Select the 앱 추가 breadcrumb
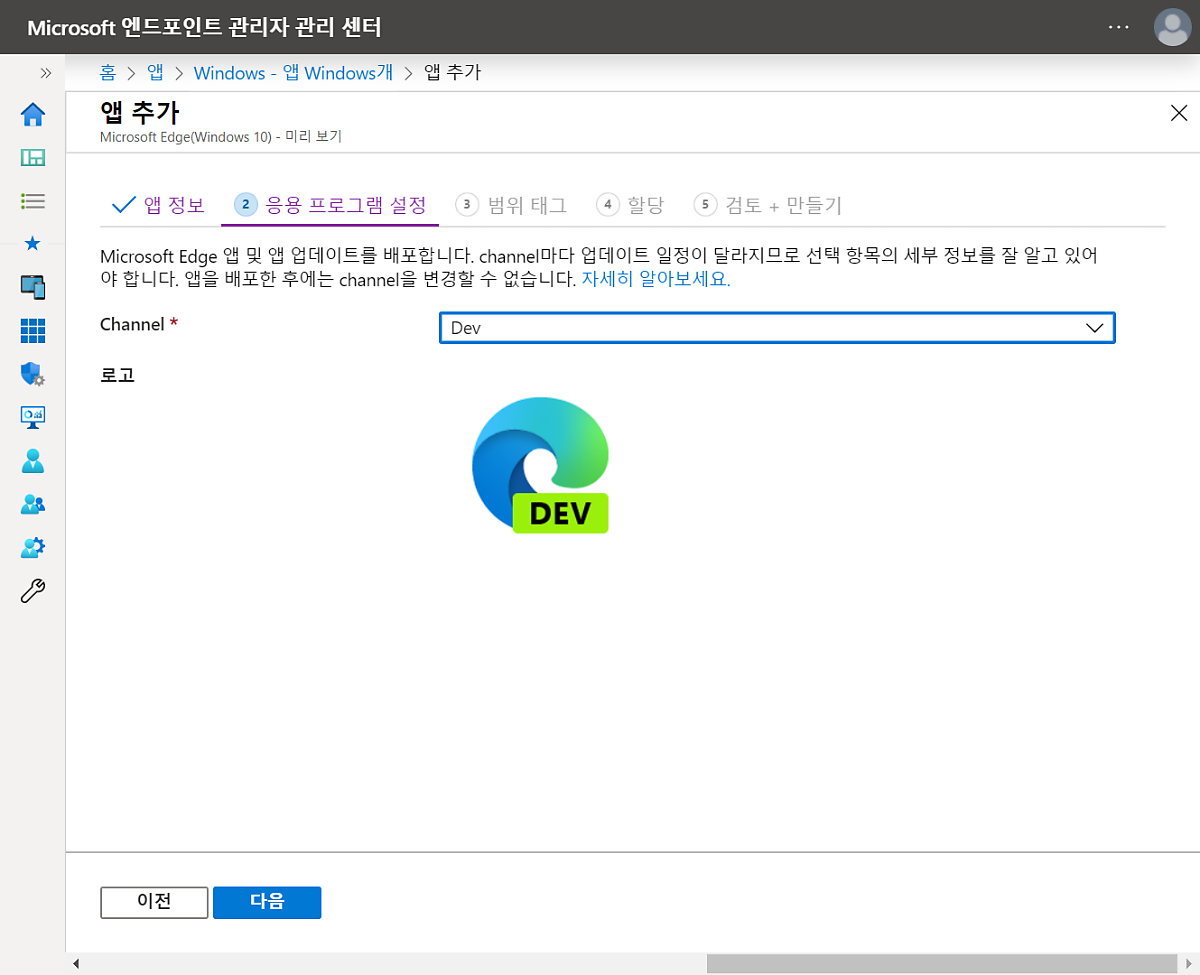This screenshot has width=1200, height=975. [x=453, y=73]
